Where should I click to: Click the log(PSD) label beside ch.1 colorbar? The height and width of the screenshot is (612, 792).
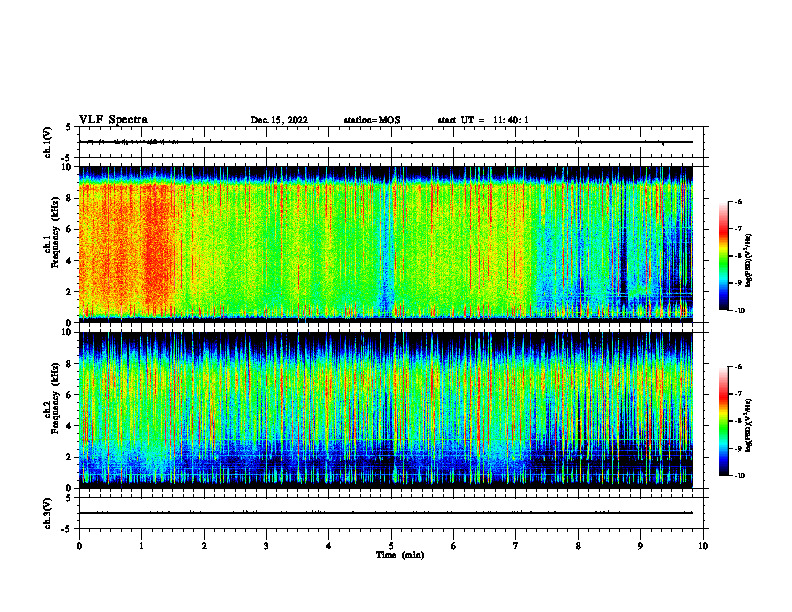click(749, 261)
